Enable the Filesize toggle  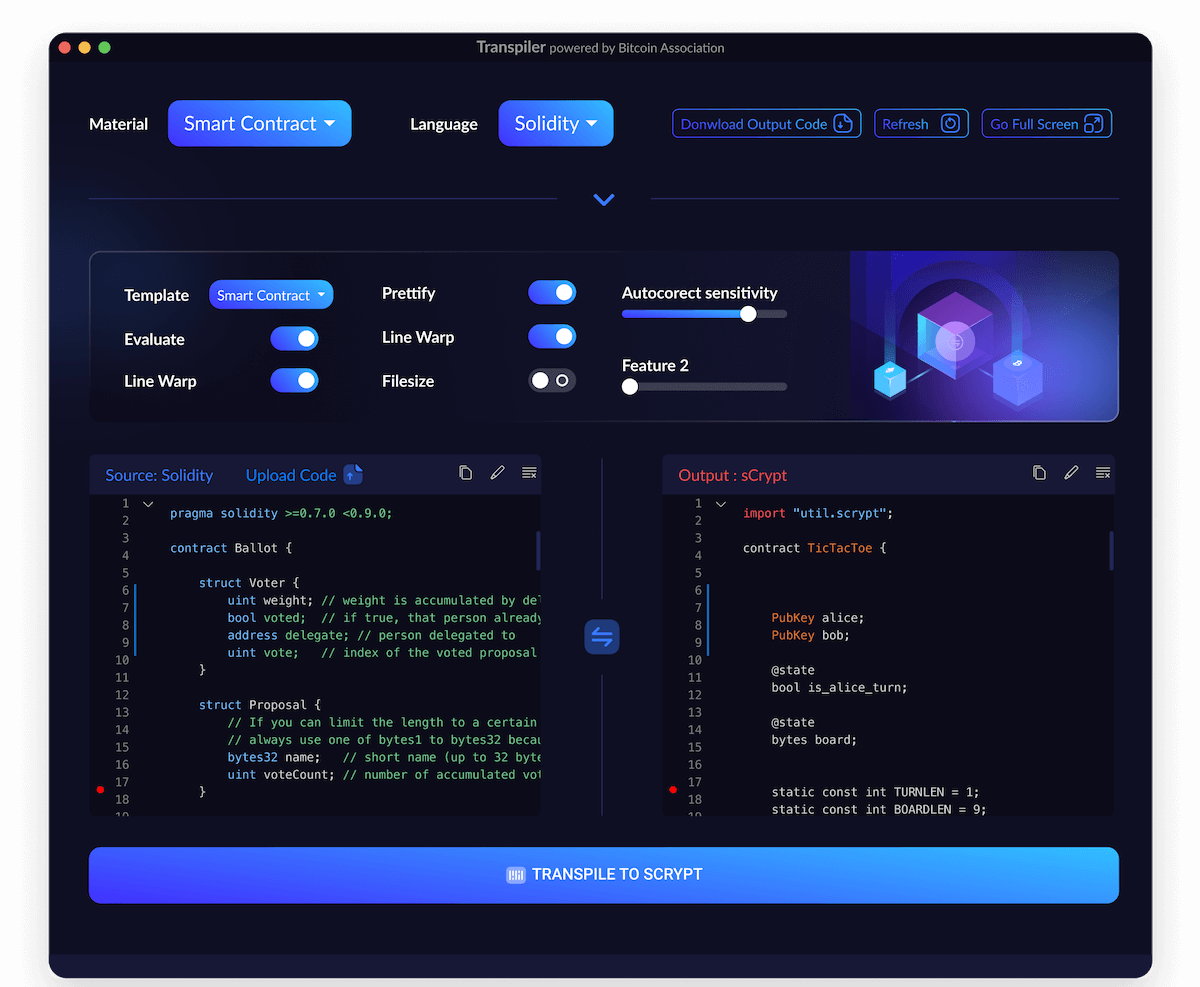(x=552, y=380)
